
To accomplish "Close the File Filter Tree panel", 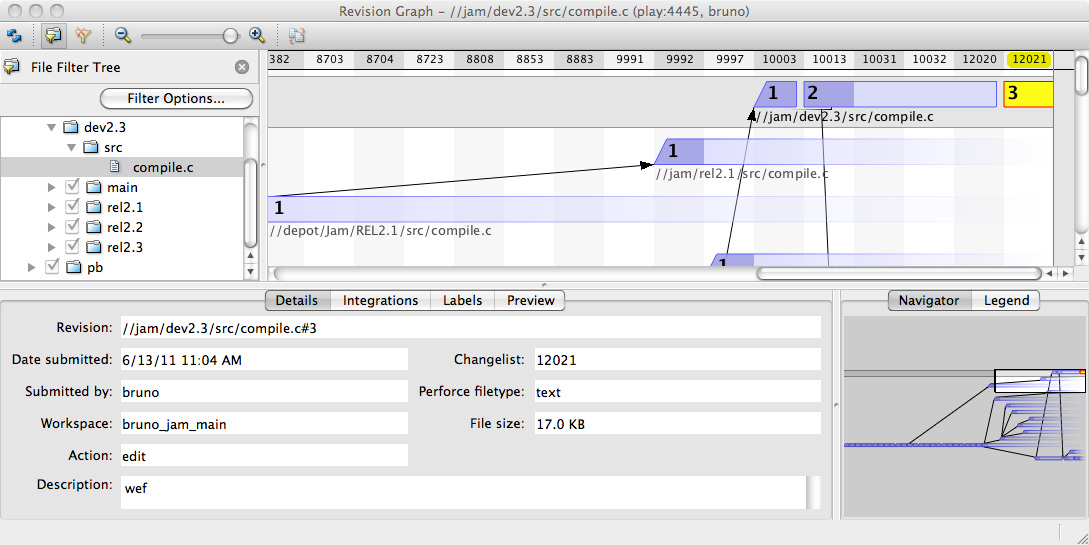I will 242,67.
